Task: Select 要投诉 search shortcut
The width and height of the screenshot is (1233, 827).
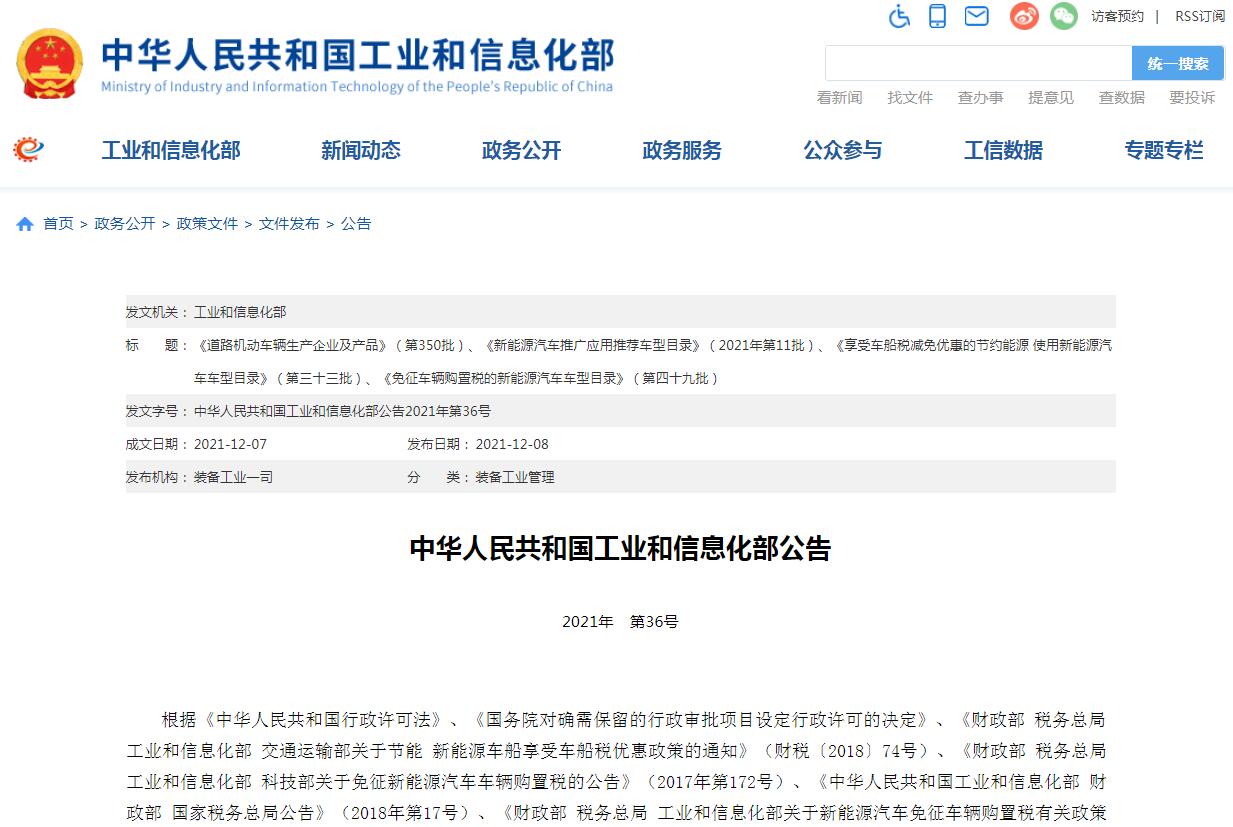Action: click(1192, 97)
